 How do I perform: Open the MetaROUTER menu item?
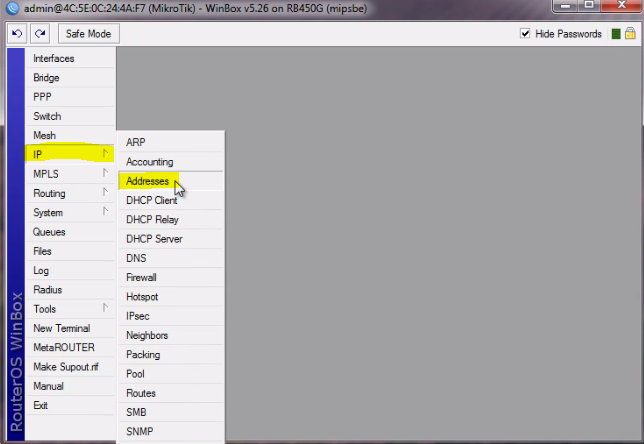tap(70, 347)
